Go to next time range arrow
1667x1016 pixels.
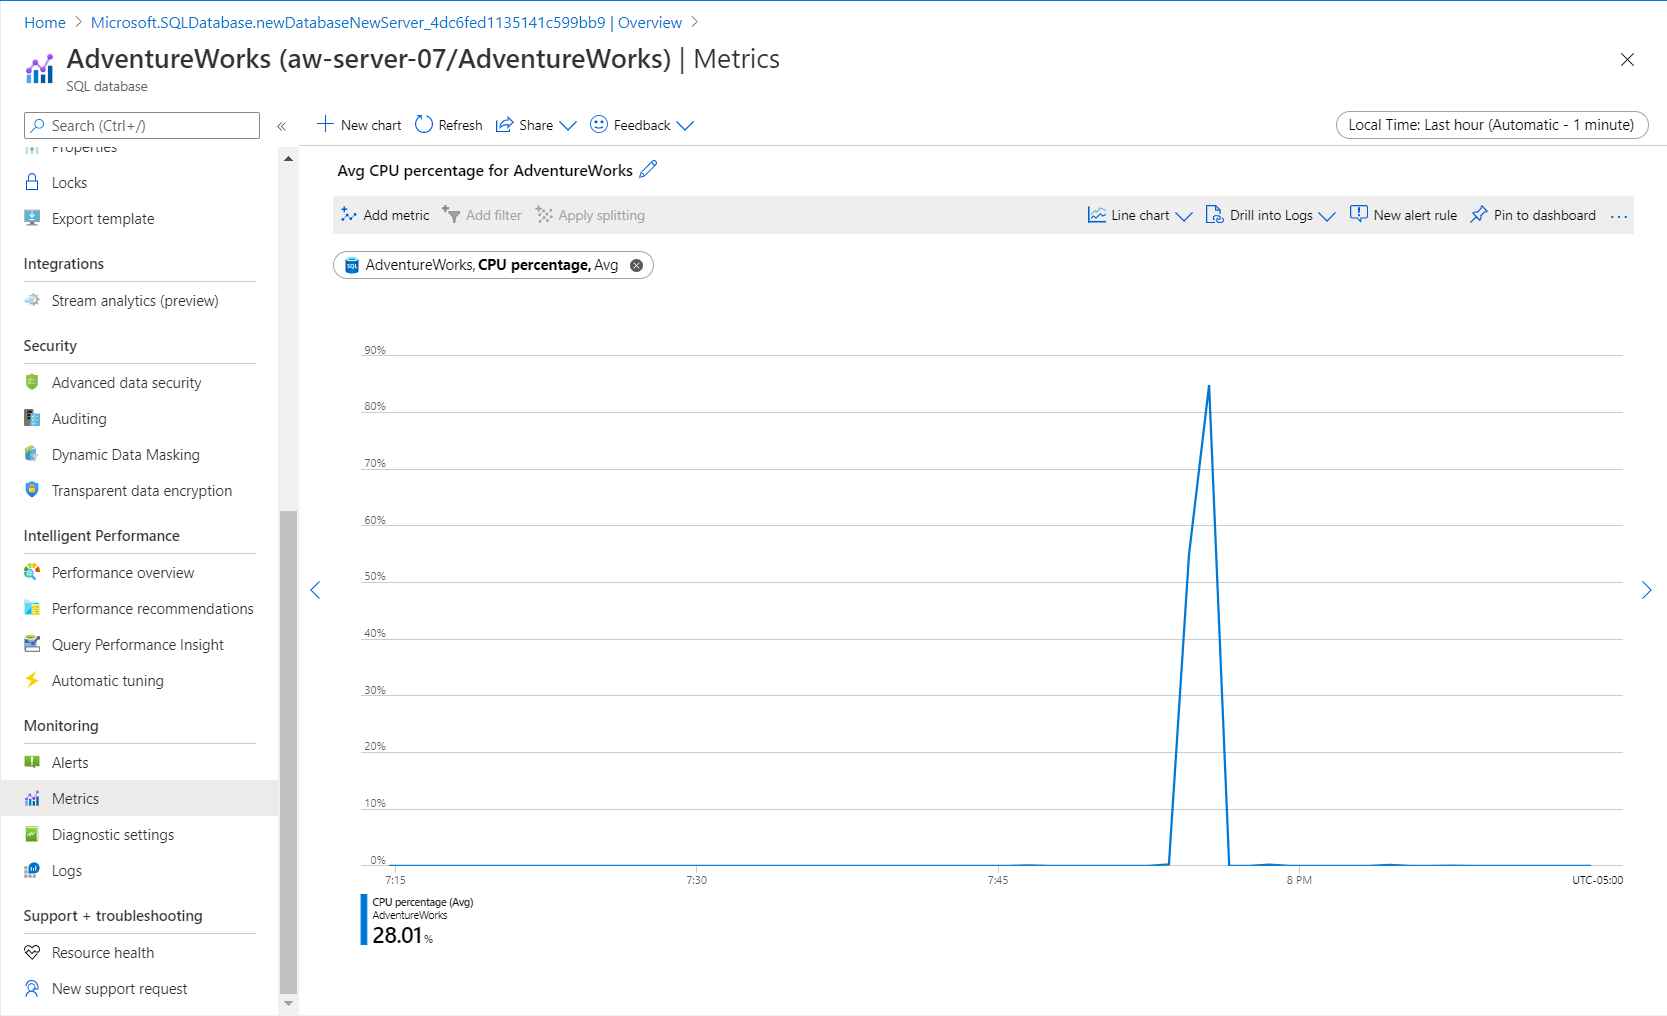[x=1647, y=590]
